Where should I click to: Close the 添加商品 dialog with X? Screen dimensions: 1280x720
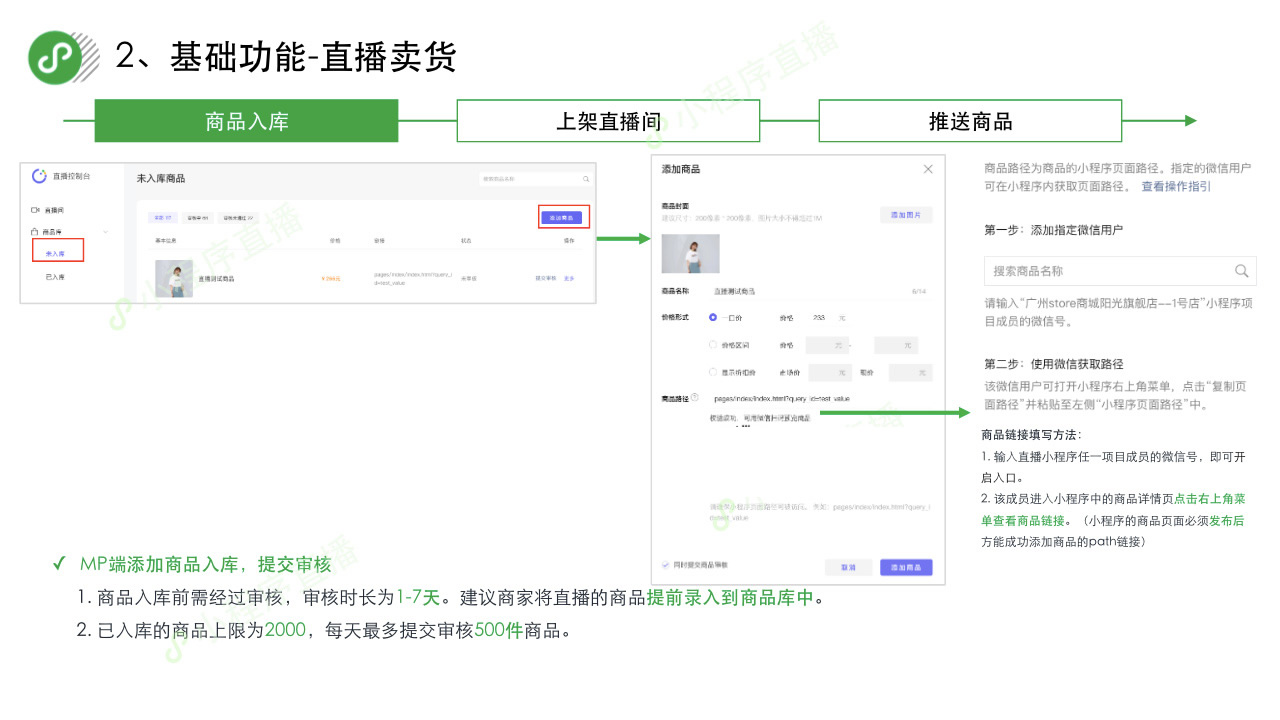(x=928, y=170)
